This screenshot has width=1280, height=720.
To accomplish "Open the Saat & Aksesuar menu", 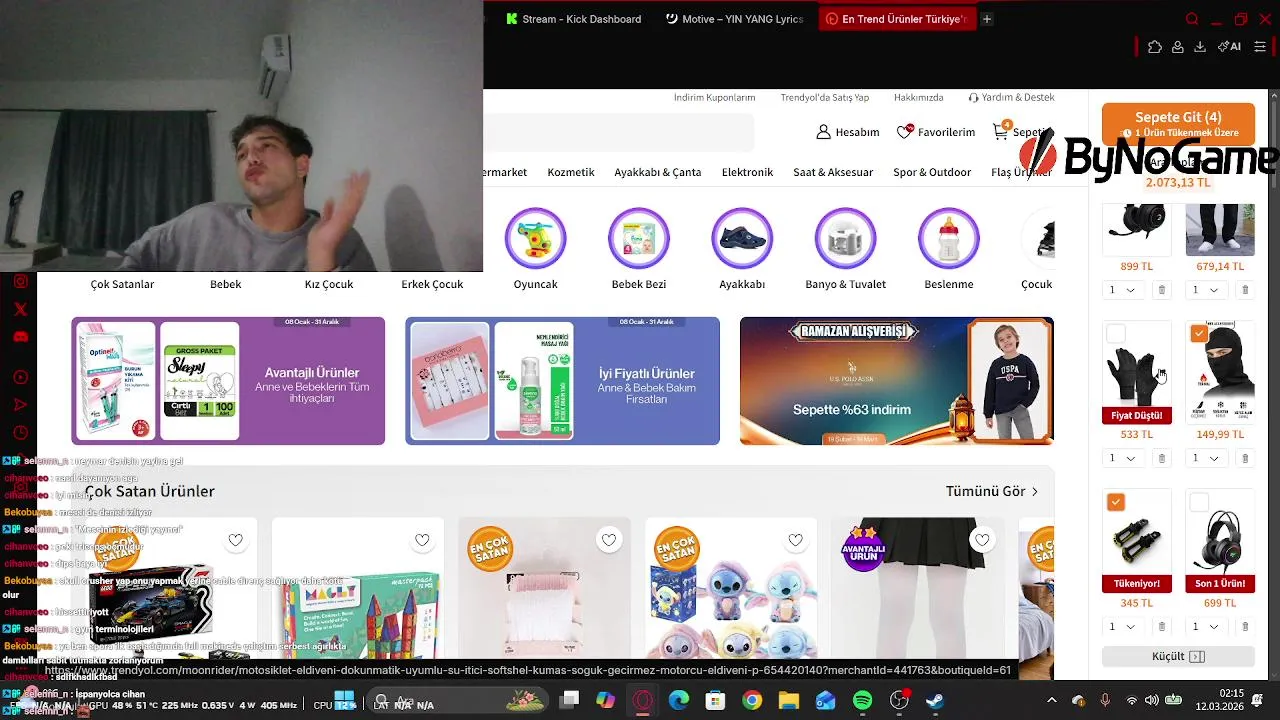I will click(833, 172).
